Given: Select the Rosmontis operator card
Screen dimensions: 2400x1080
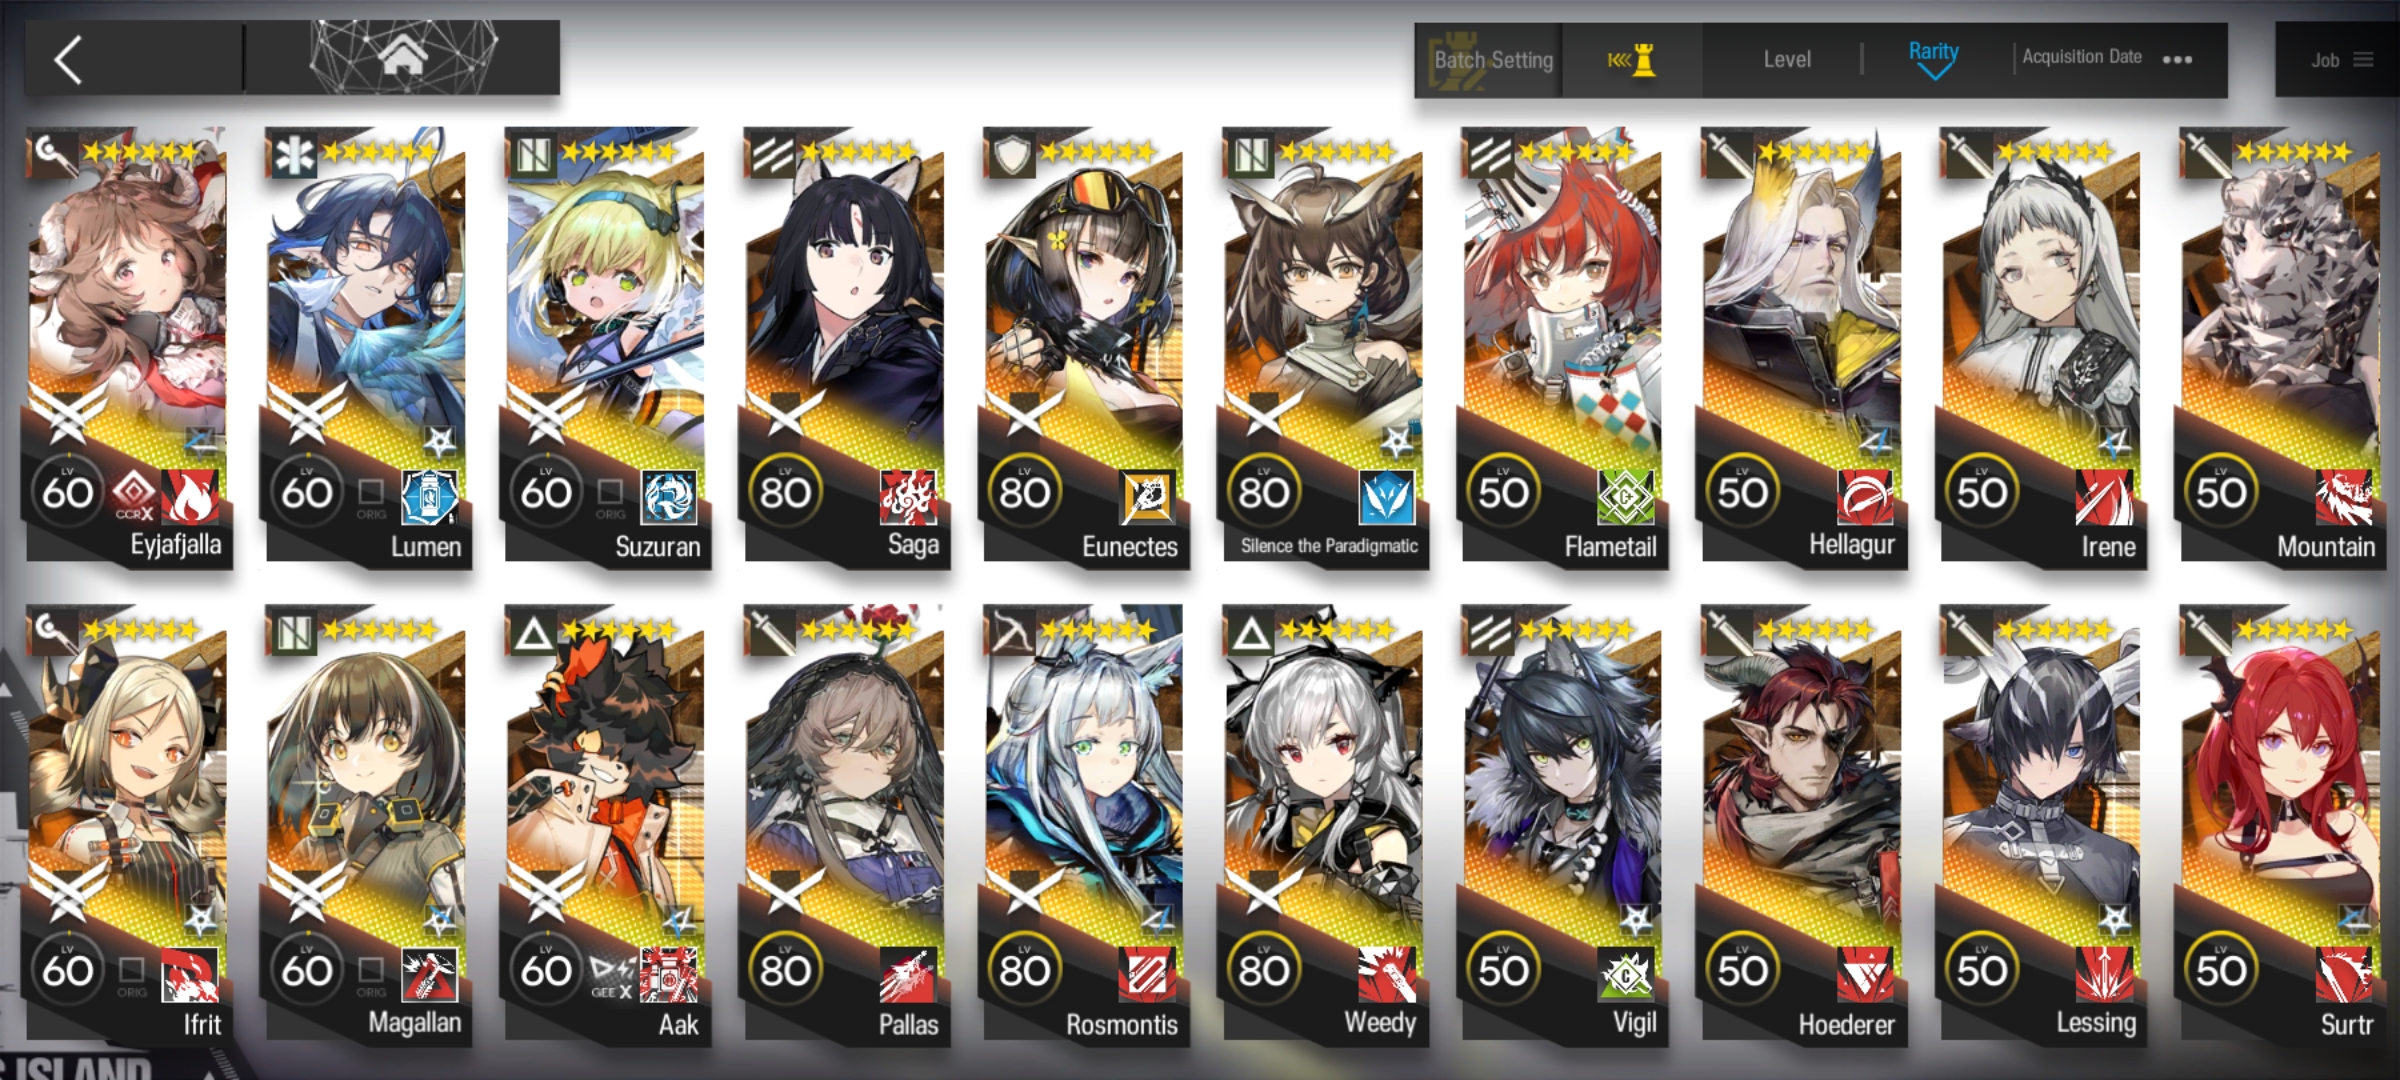Looking at the screenshot, I should (1083, 825).
